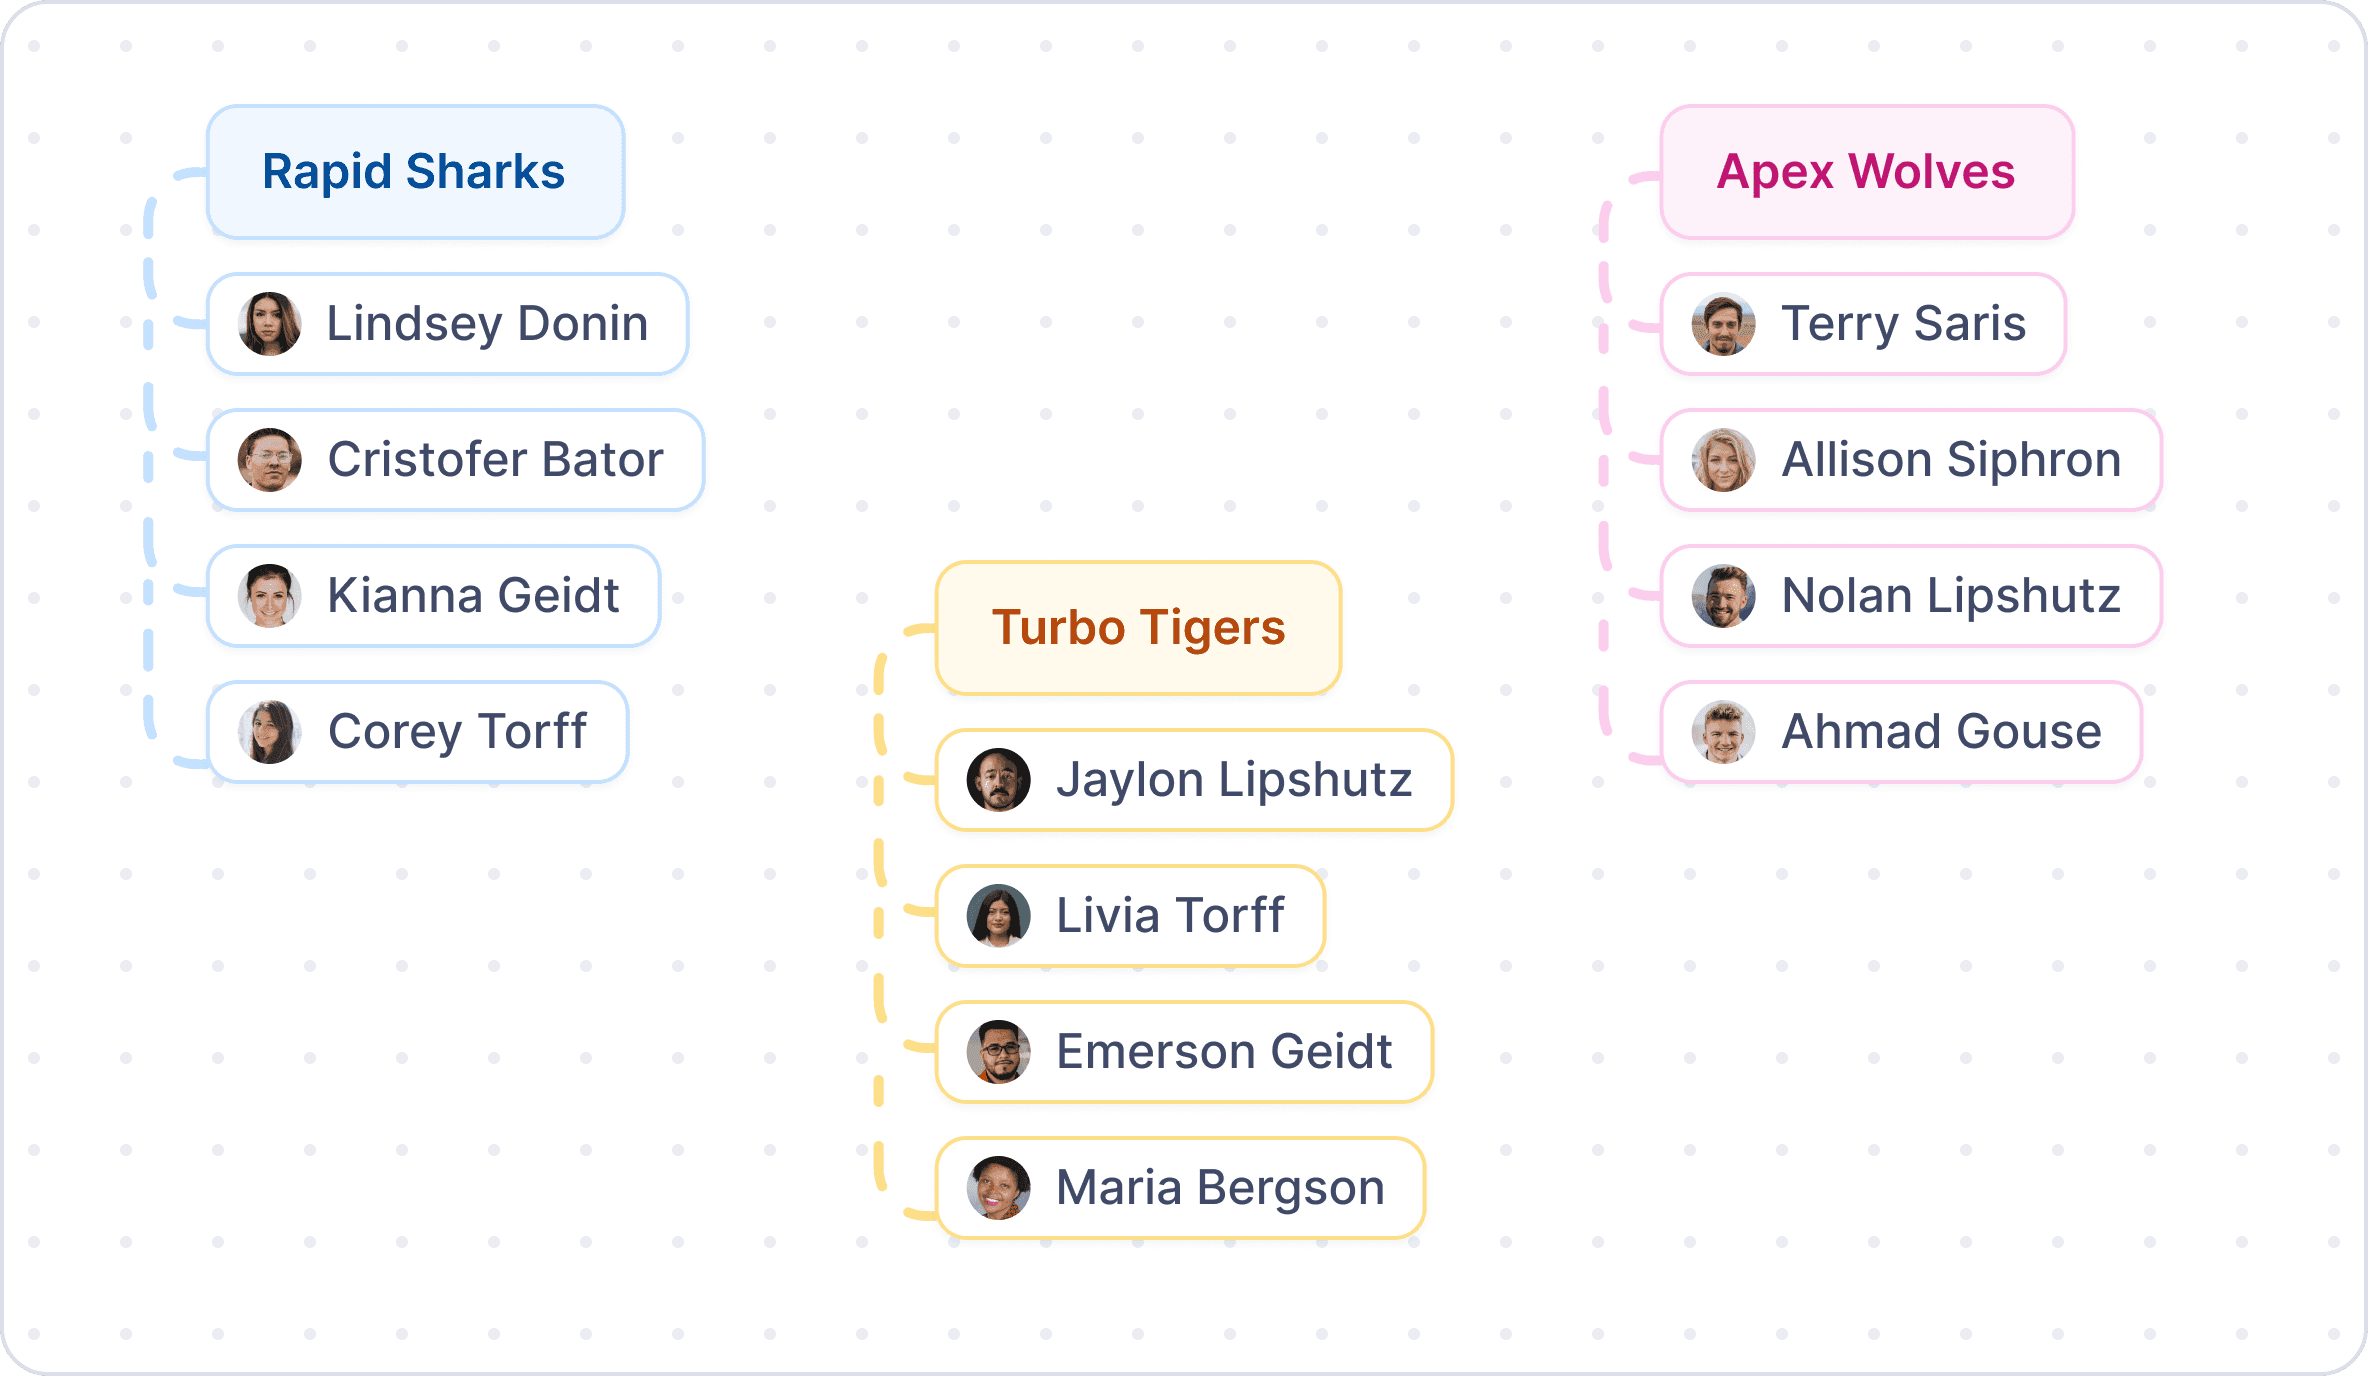Select the Rapid Sharks team header

coord(415,172)
